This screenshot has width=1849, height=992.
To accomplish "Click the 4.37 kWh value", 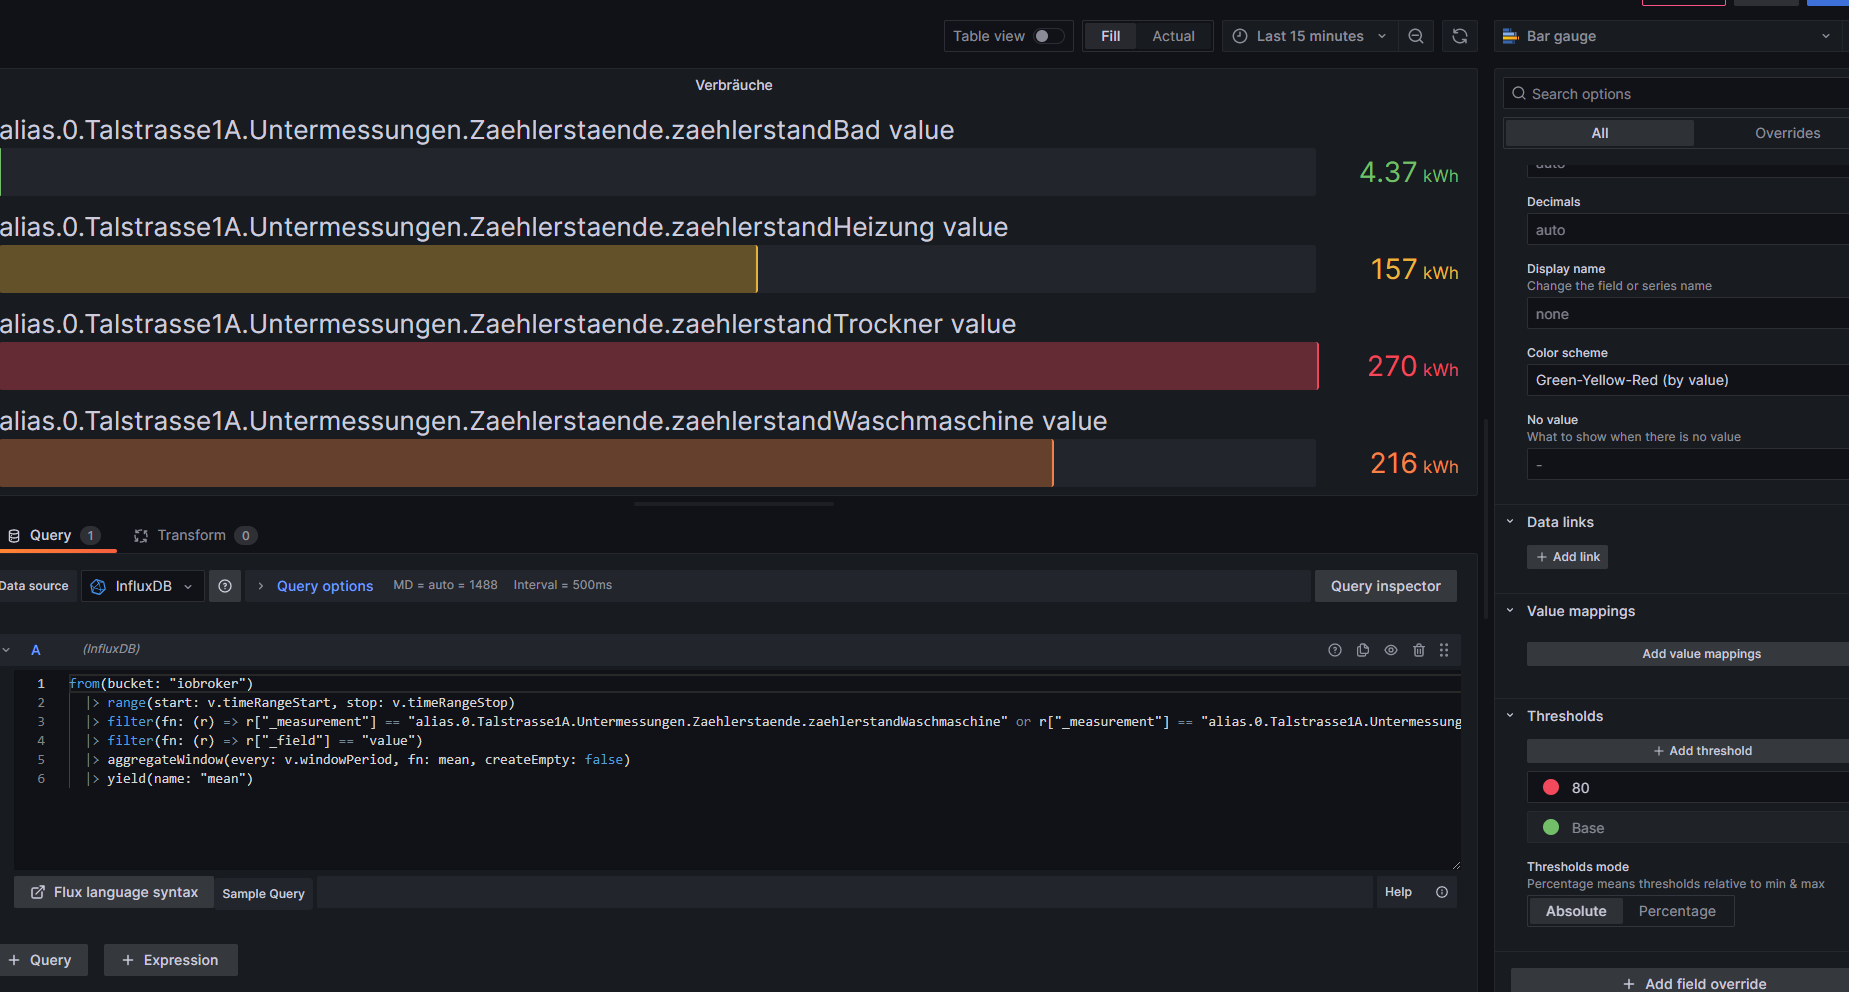I will [1409, 173].
